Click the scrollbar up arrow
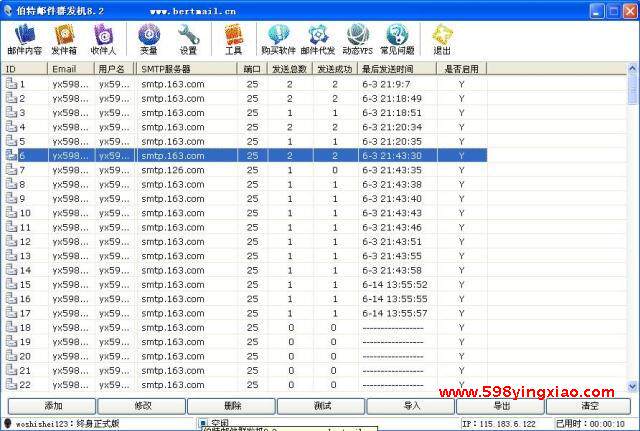 [632, 68]
